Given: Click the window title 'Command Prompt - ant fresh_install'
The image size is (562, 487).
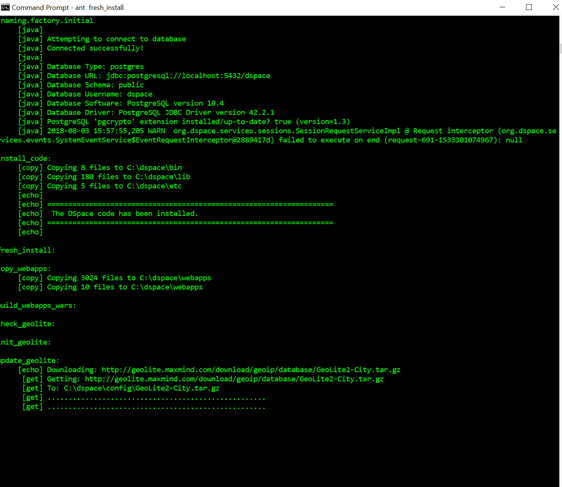Looking at the screenshot, I should point(68,8).
